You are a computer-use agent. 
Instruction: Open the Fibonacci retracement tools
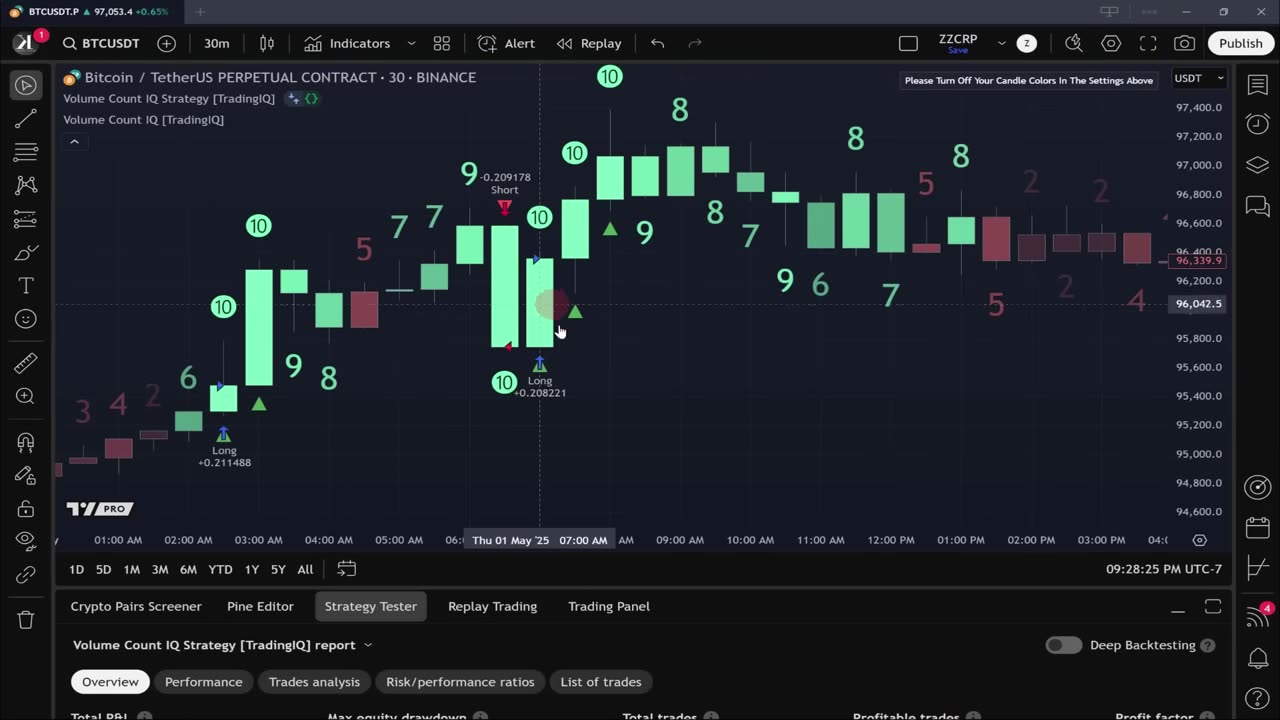[x=26, y=152]
